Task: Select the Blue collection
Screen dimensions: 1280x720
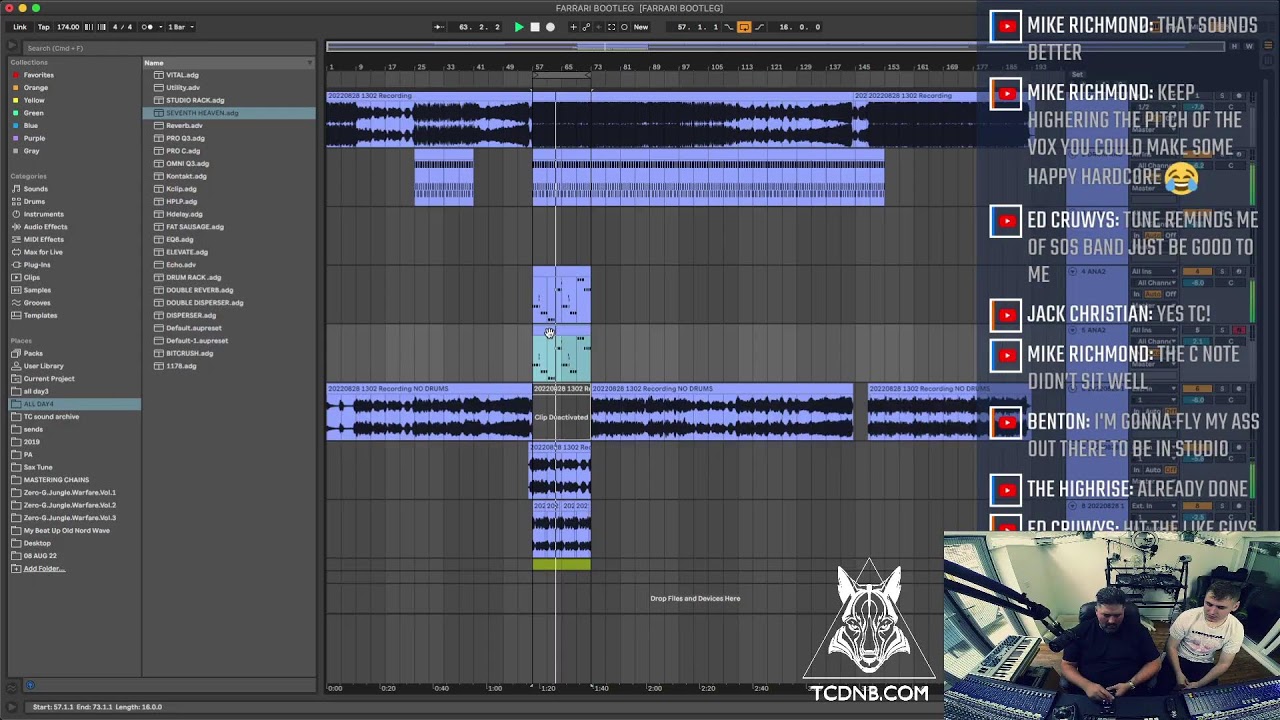Action: tap(31, 126)
